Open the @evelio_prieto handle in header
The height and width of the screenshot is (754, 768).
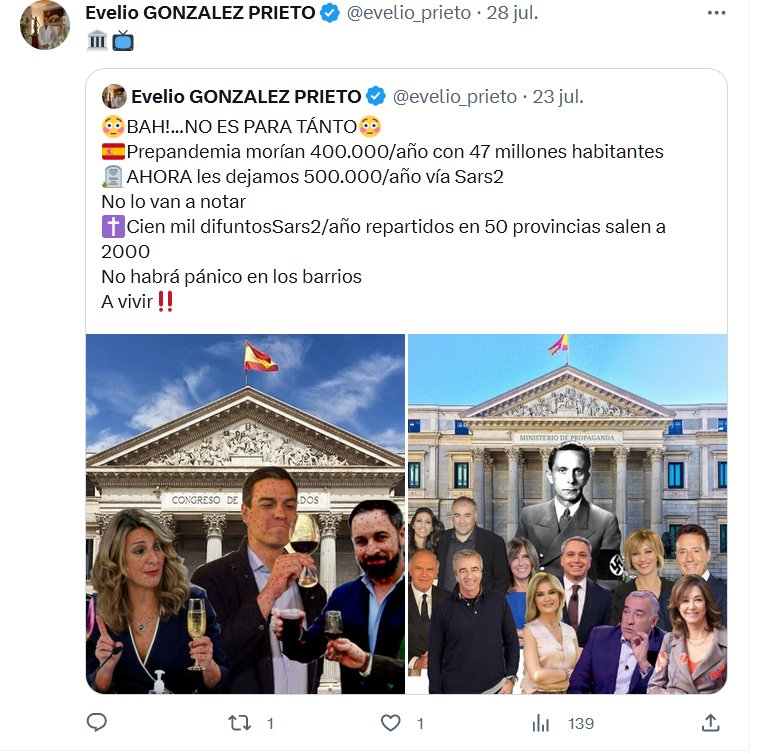(409, 14)
